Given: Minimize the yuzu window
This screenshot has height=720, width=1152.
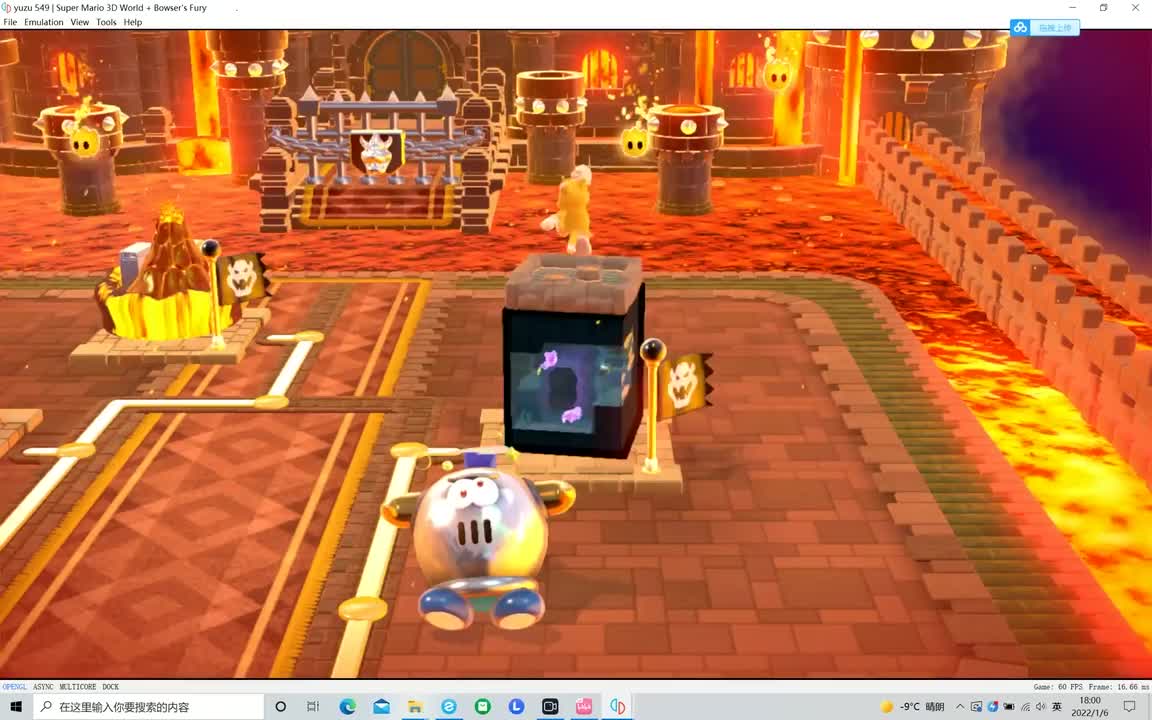Looking at the screenshot, I should pyautogui.click(x=1073, y=7).
